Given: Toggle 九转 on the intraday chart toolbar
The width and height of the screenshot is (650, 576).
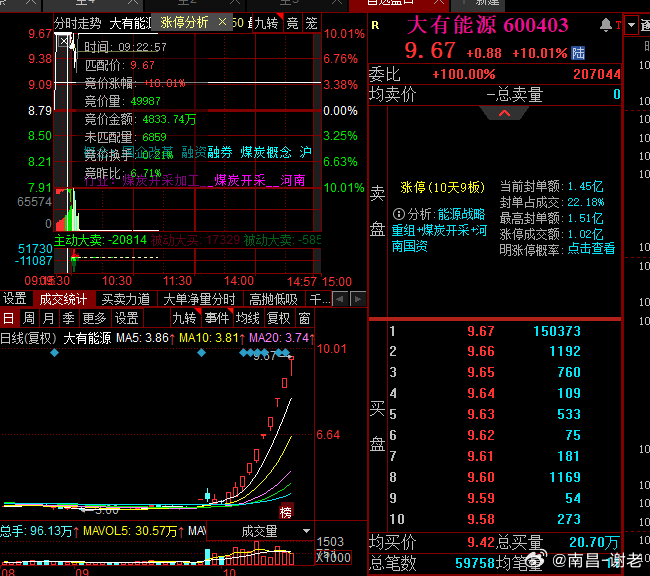Looking at the screenshot, I should pyautogui.click(x=267, y=23).
